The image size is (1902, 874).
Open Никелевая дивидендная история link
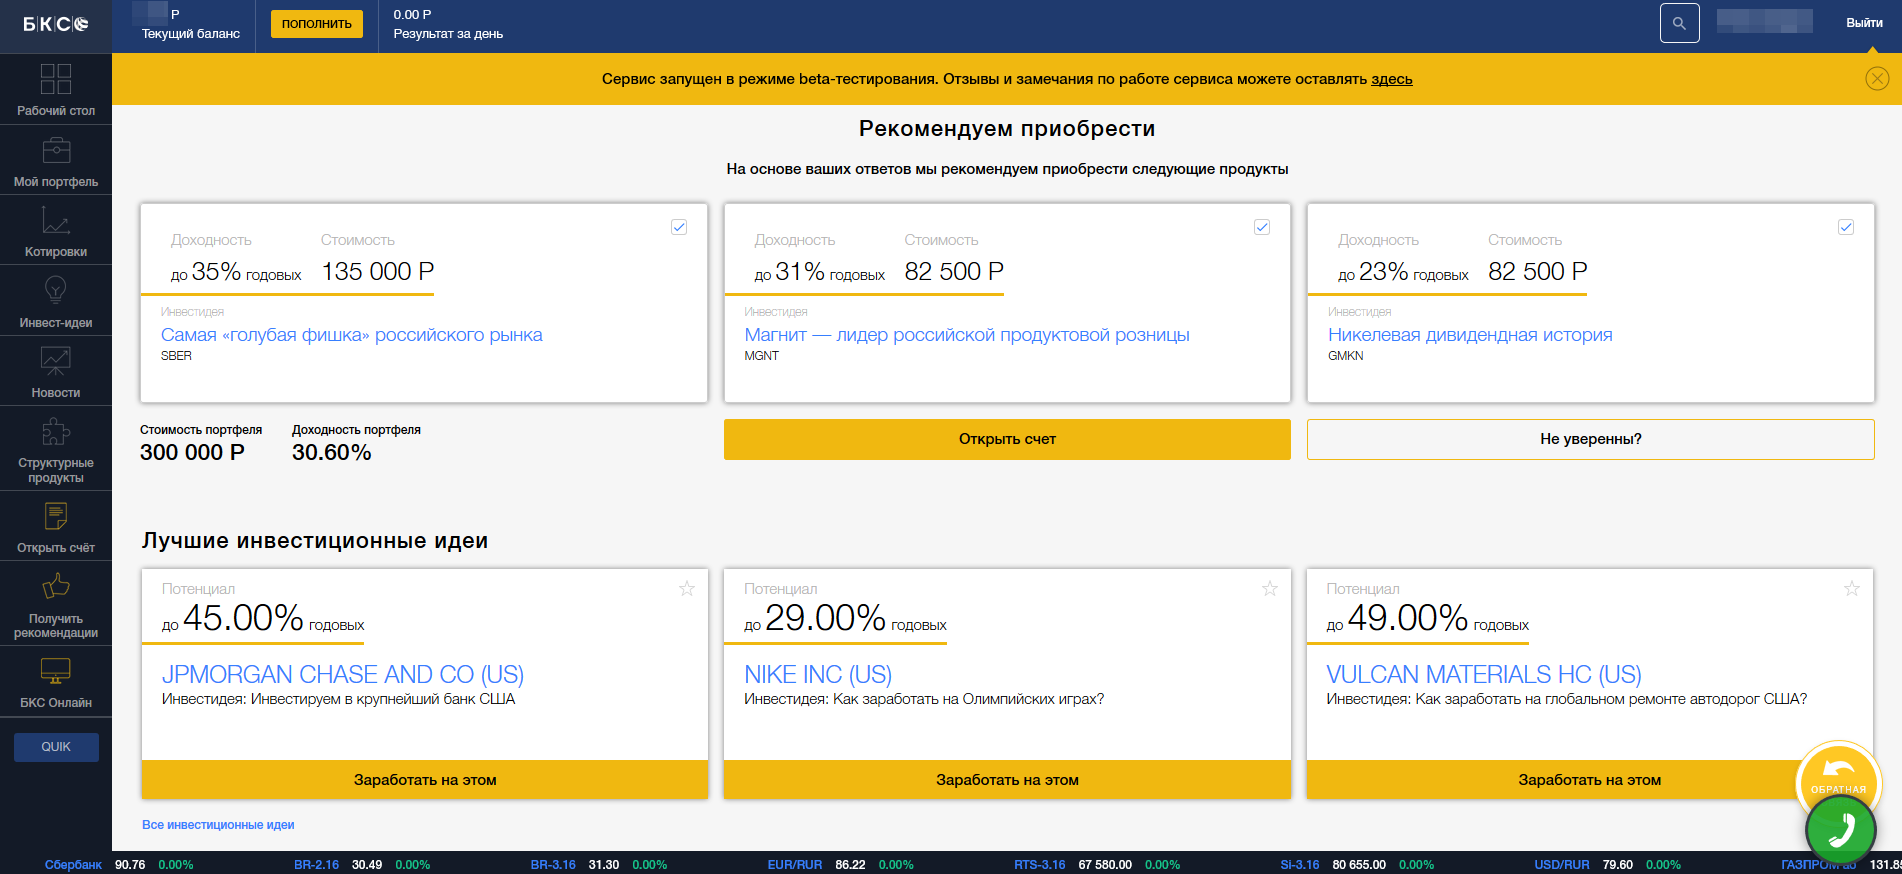click(x=1470, y=335)
